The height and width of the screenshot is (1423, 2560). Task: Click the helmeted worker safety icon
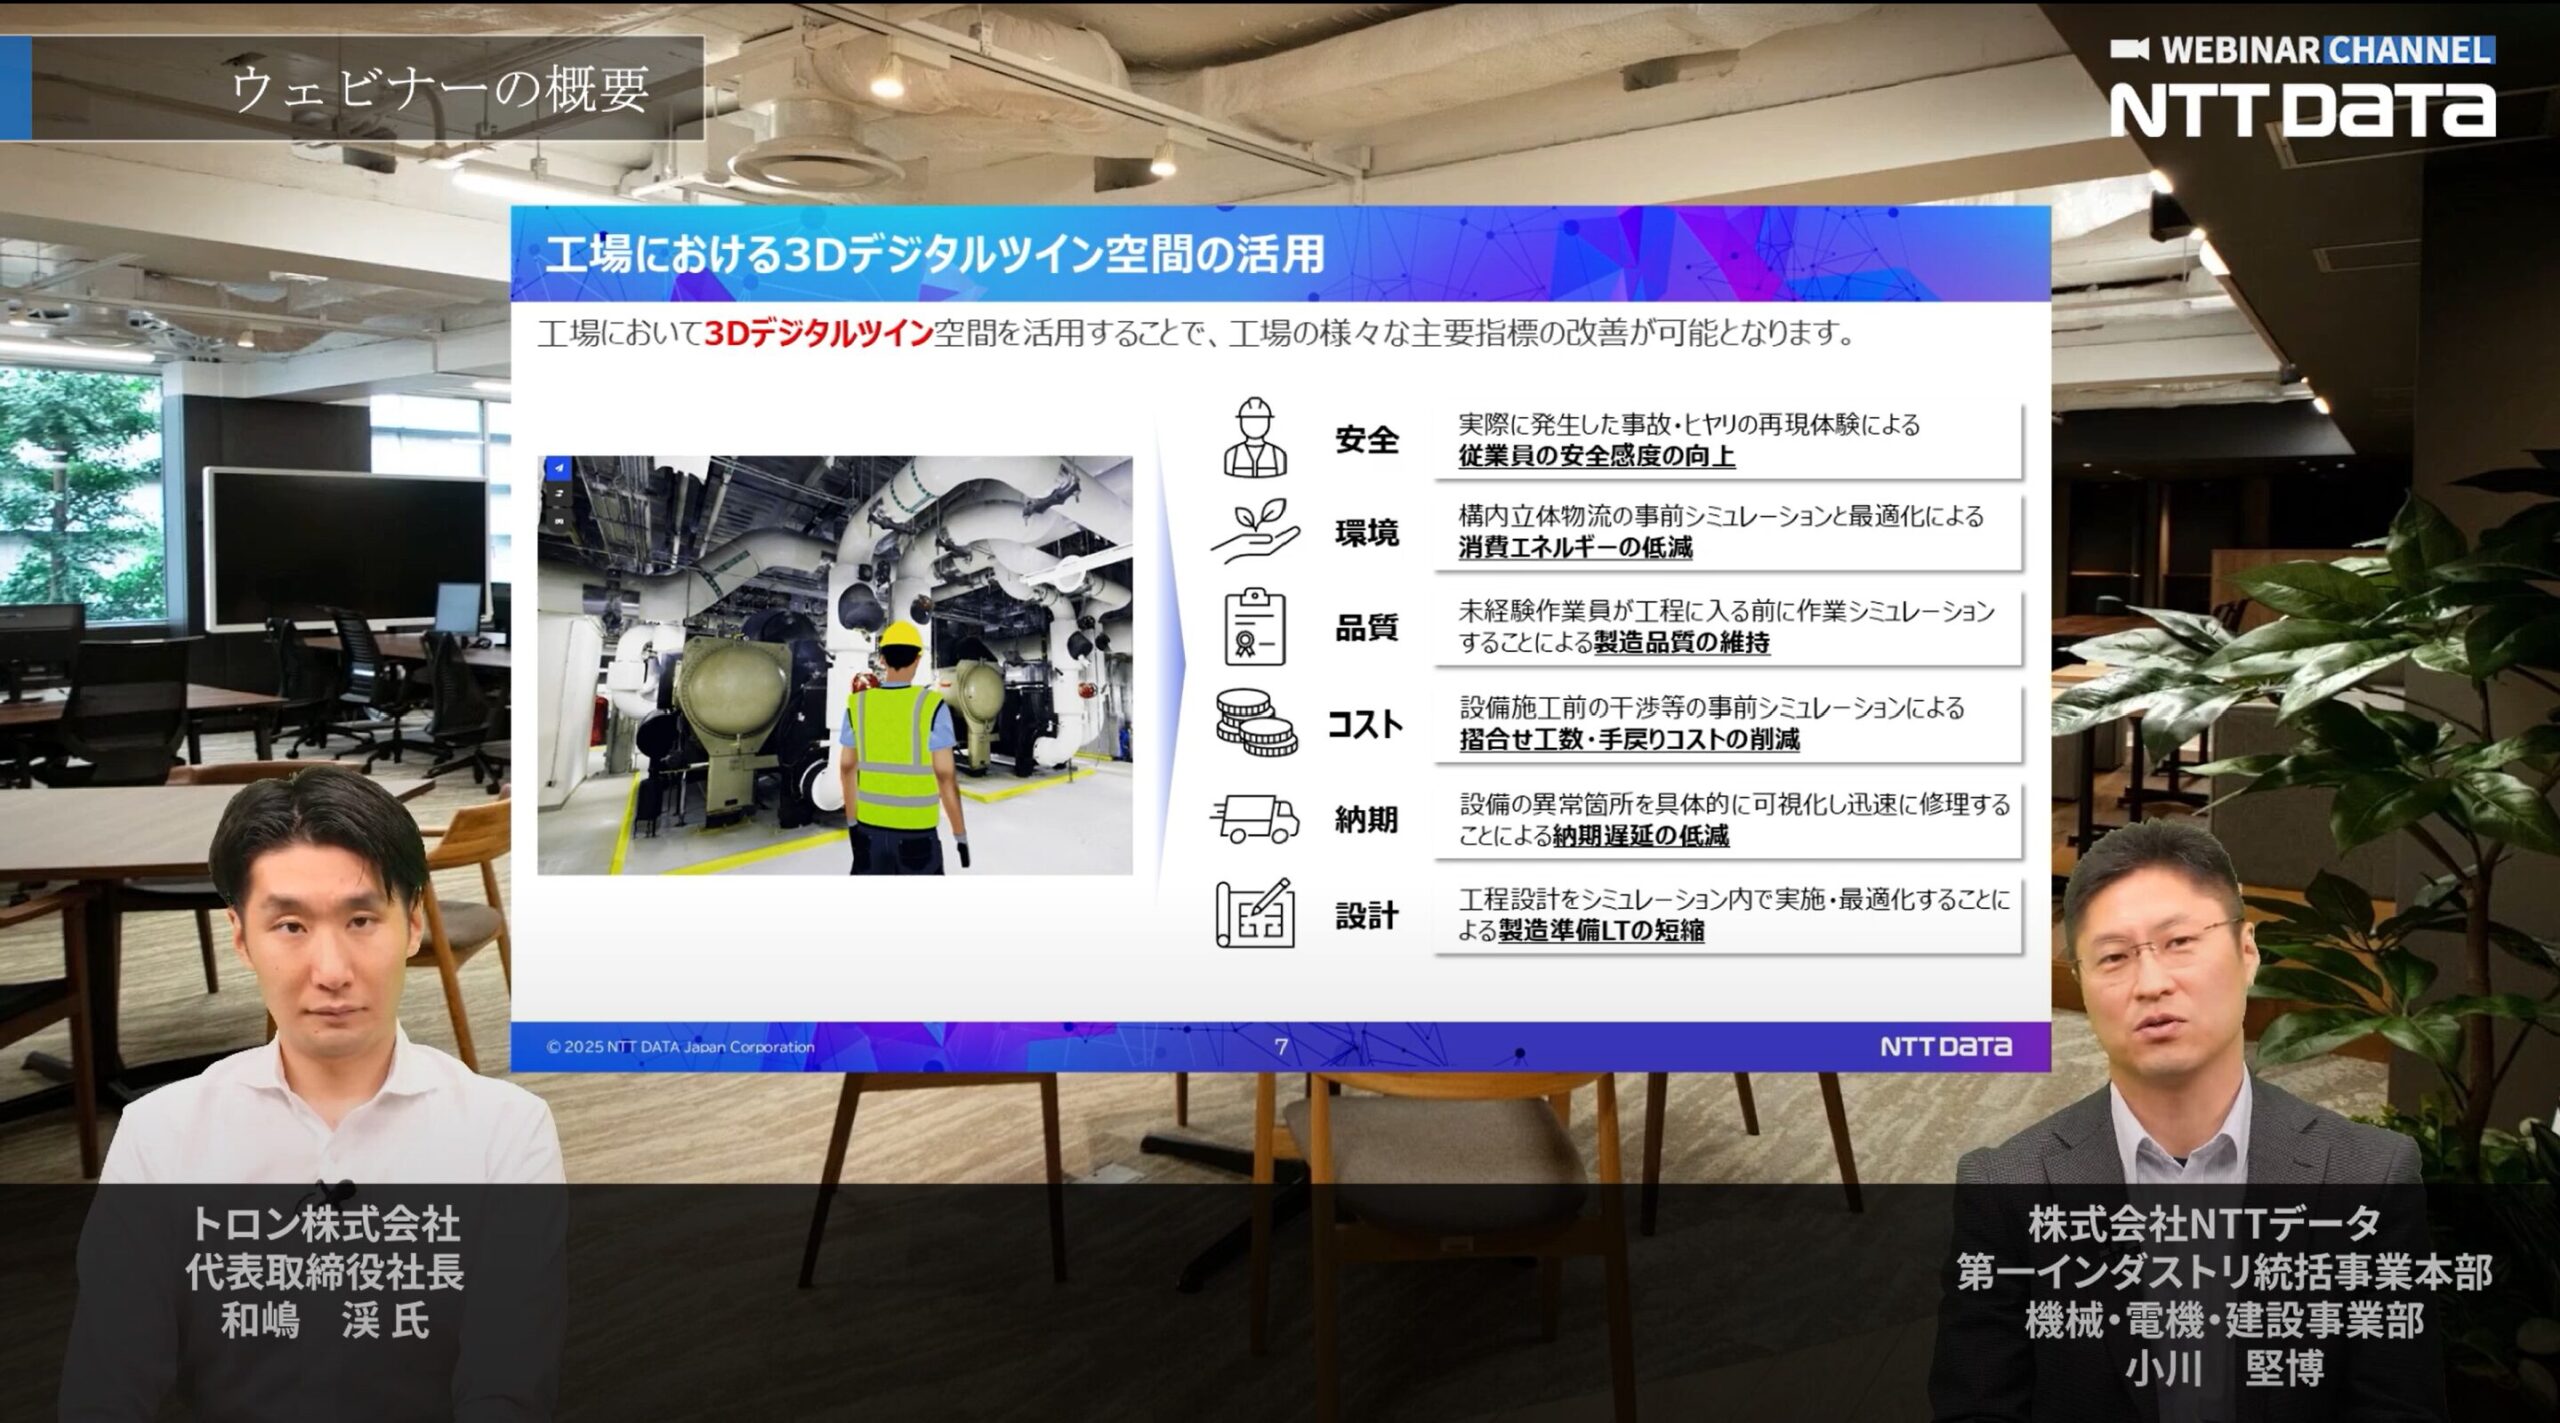[x=1255, y=437]
